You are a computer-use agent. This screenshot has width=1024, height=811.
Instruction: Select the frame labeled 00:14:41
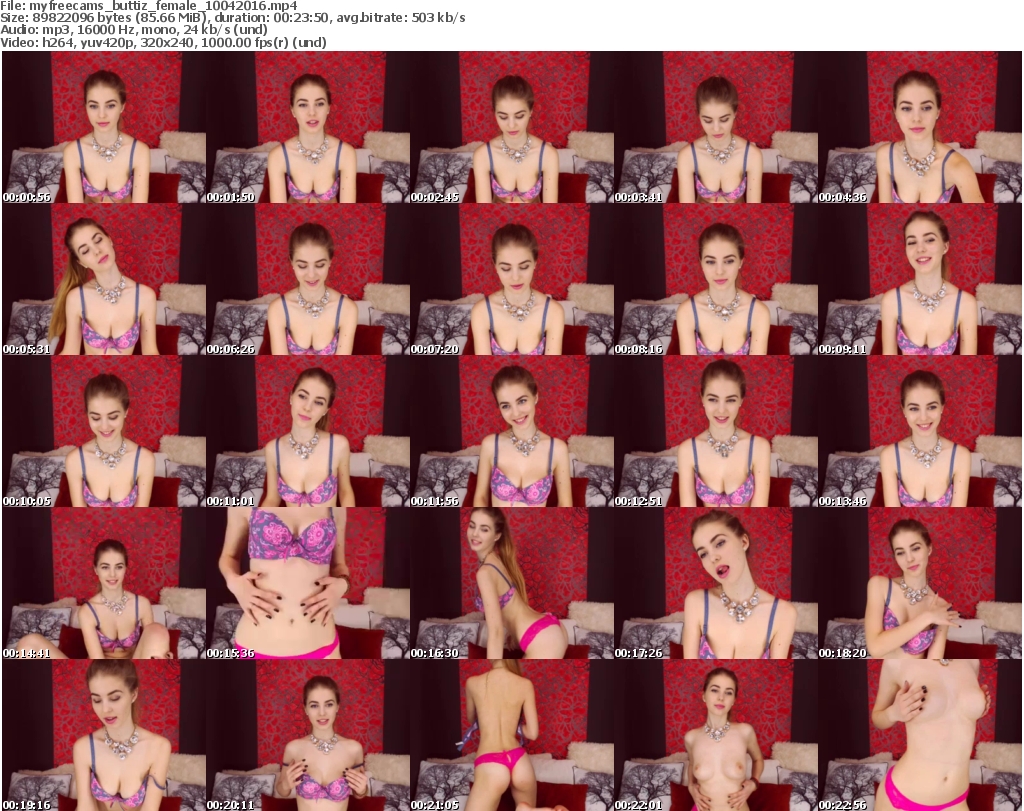click(104, 583)
